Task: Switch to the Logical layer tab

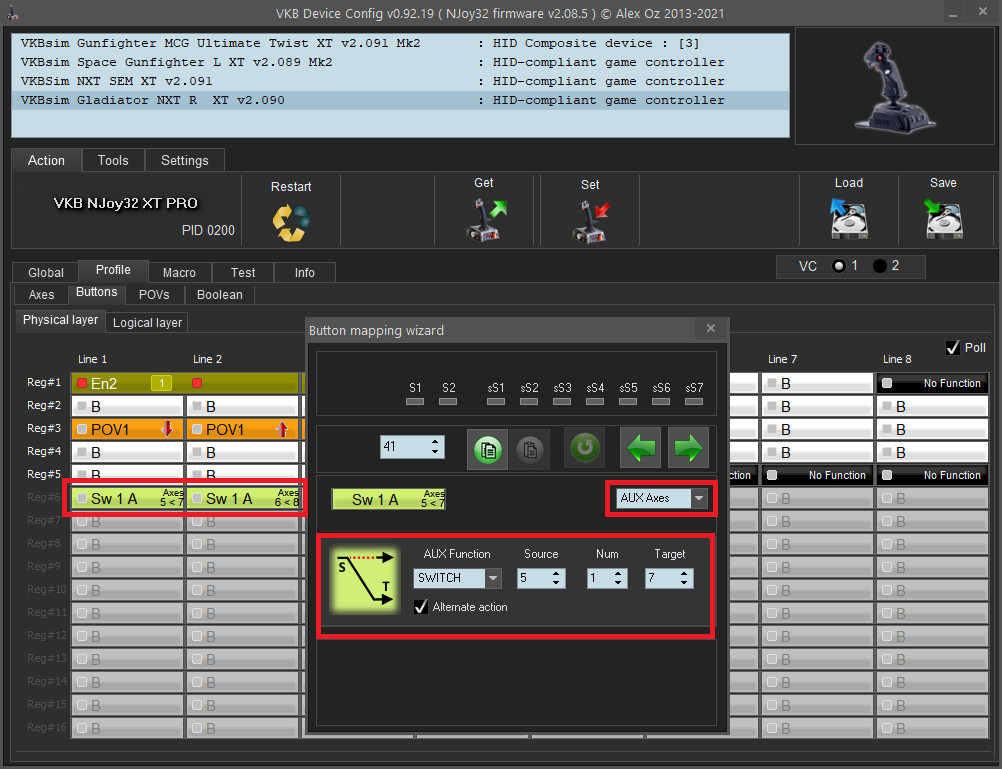Action: (147, 322)
